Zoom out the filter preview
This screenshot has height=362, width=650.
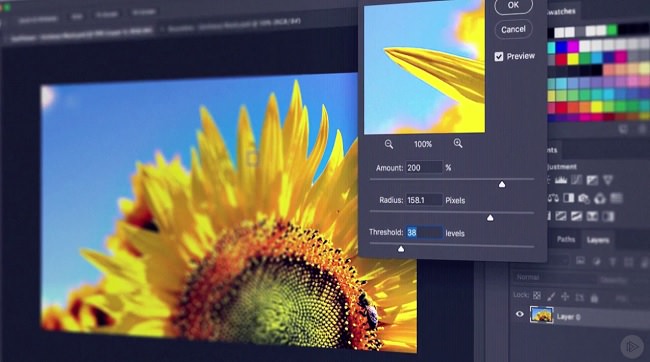(388, 144)
